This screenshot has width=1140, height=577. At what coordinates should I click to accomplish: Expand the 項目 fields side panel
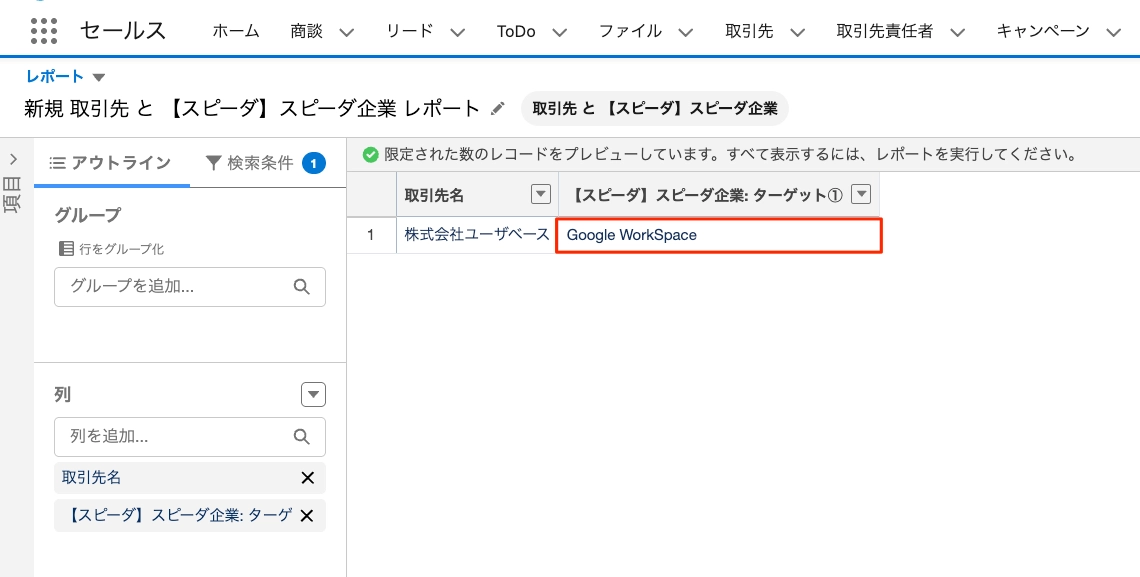tap(14, 160)
